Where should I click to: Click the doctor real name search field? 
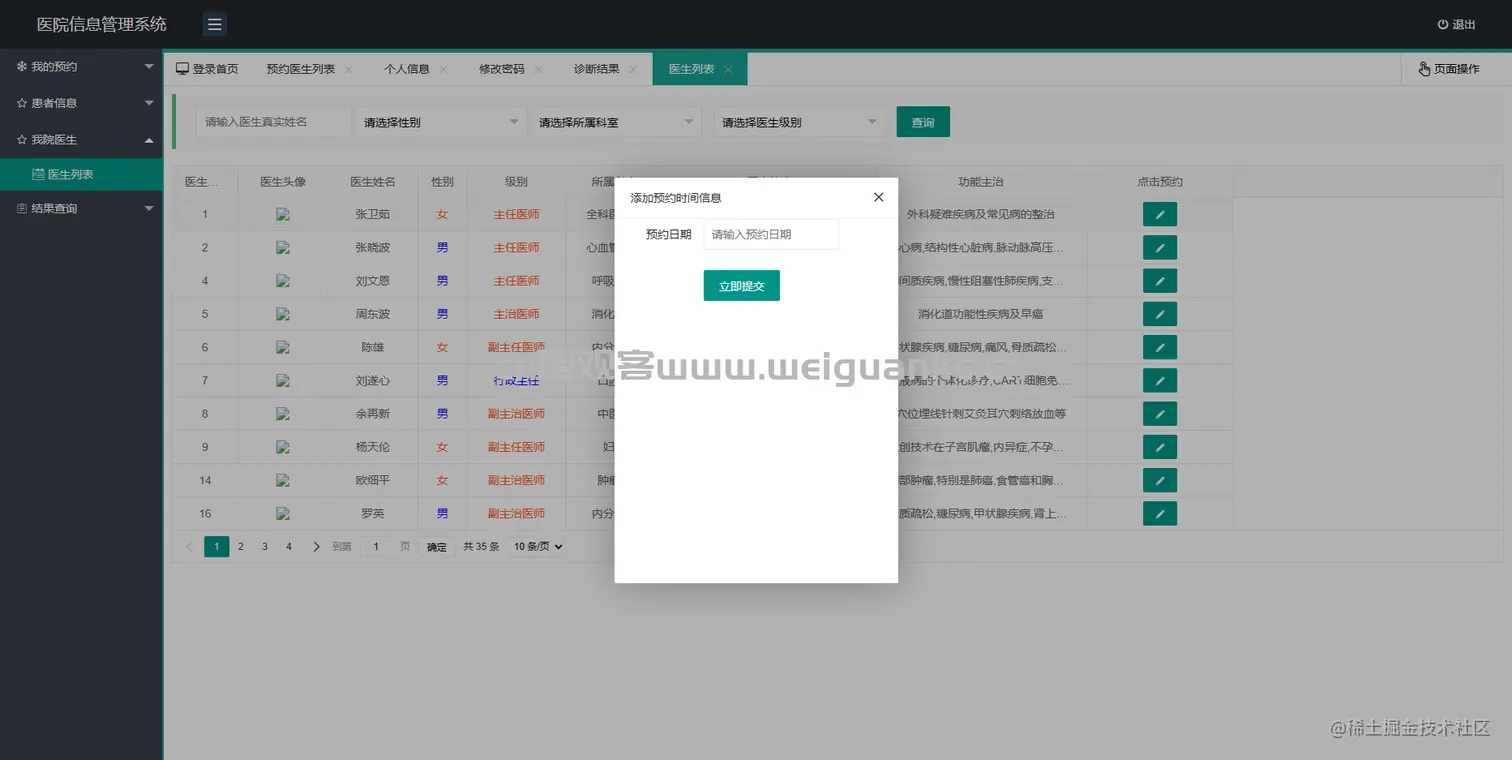click(274, 122)
